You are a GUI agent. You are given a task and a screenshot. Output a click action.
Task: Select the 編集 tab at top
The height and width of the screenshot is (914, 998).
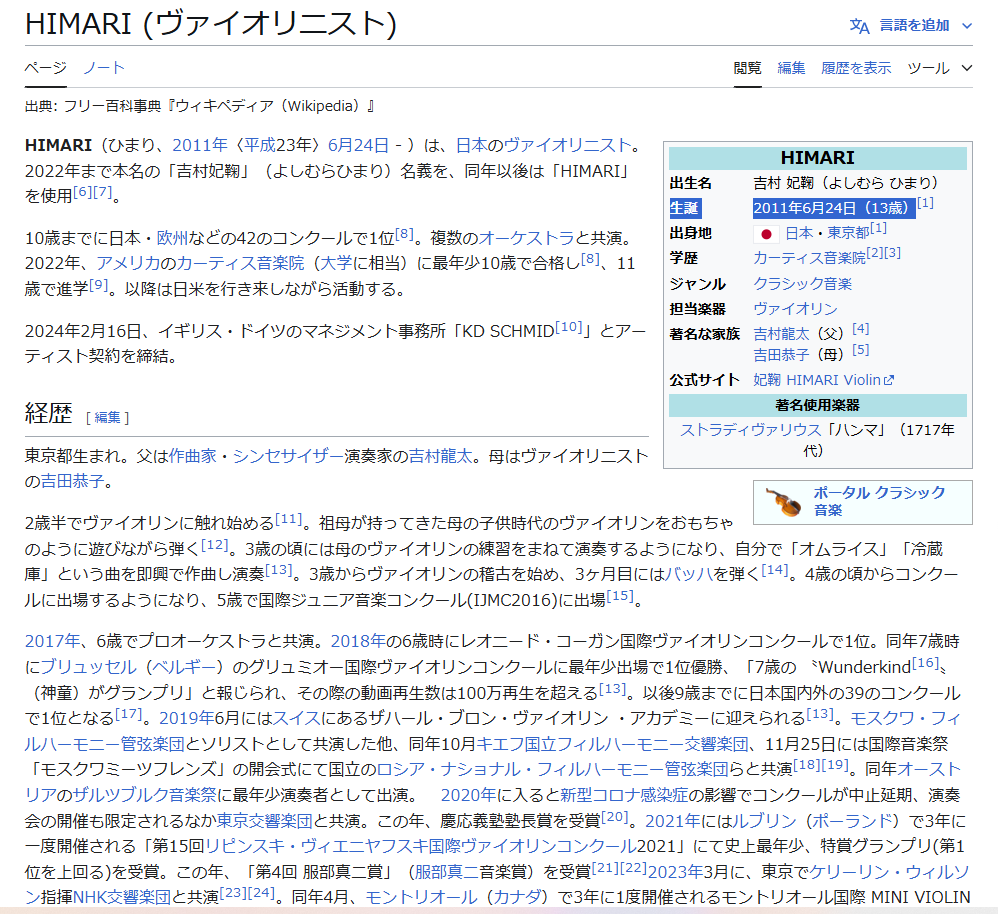[791, 68]
